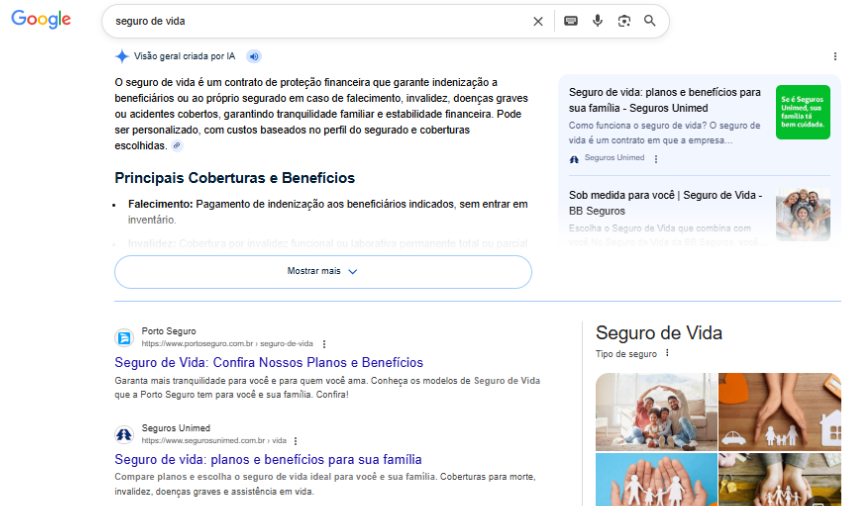The image size is (856, 527).
Task: Open 'Seguro de Vida: Confira Nossos Planos' link
Action: tap(268, 363)
